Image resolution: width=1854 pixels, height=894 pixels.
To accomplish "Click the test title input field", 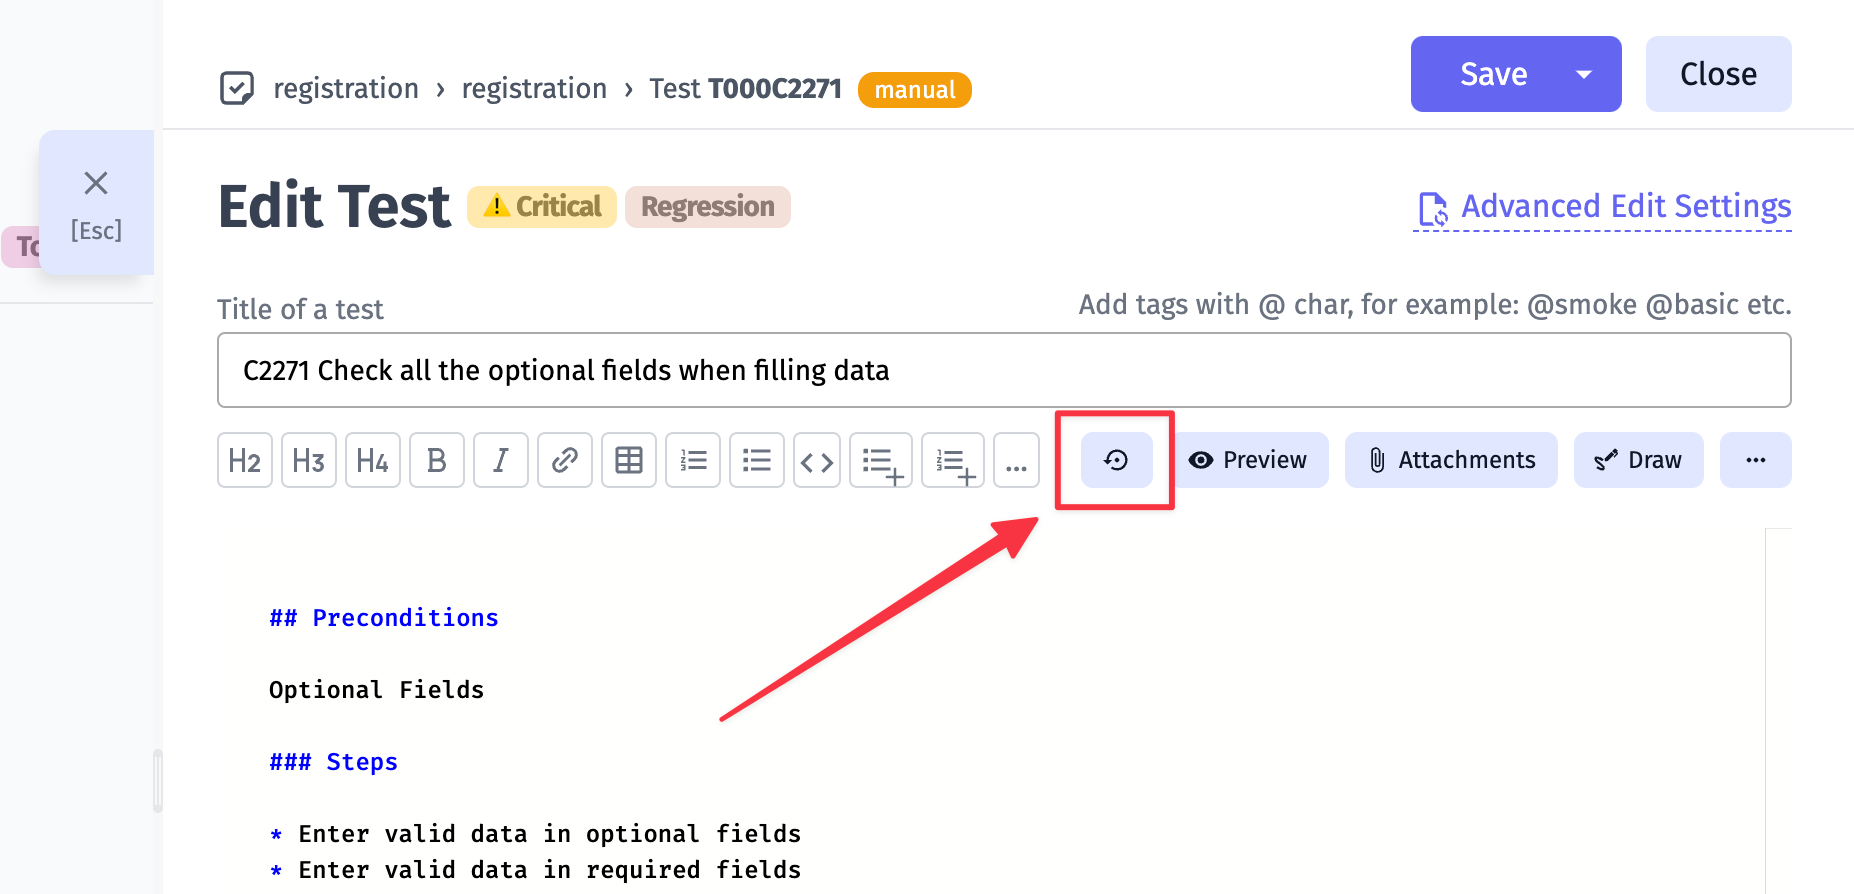I will (x=1004, y=370).
